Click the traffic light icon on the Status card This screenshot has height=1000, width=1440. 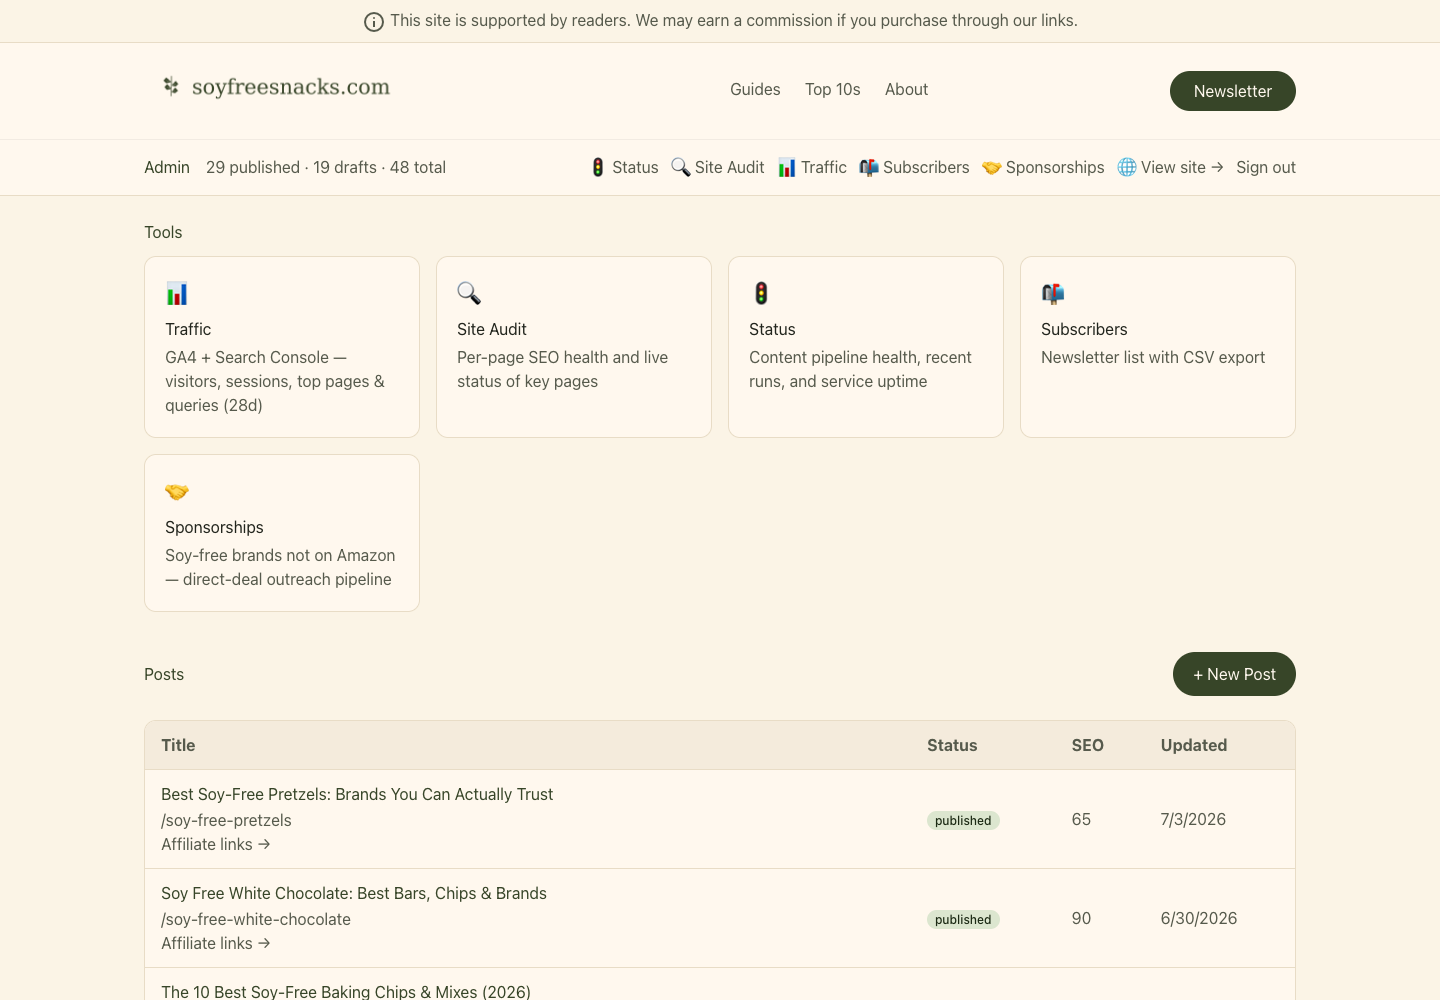click(761, 293)
